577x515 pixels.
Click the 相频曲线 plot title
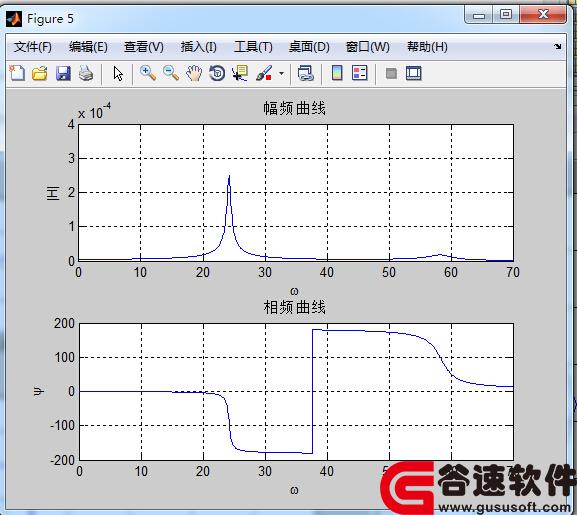(294, 307)
